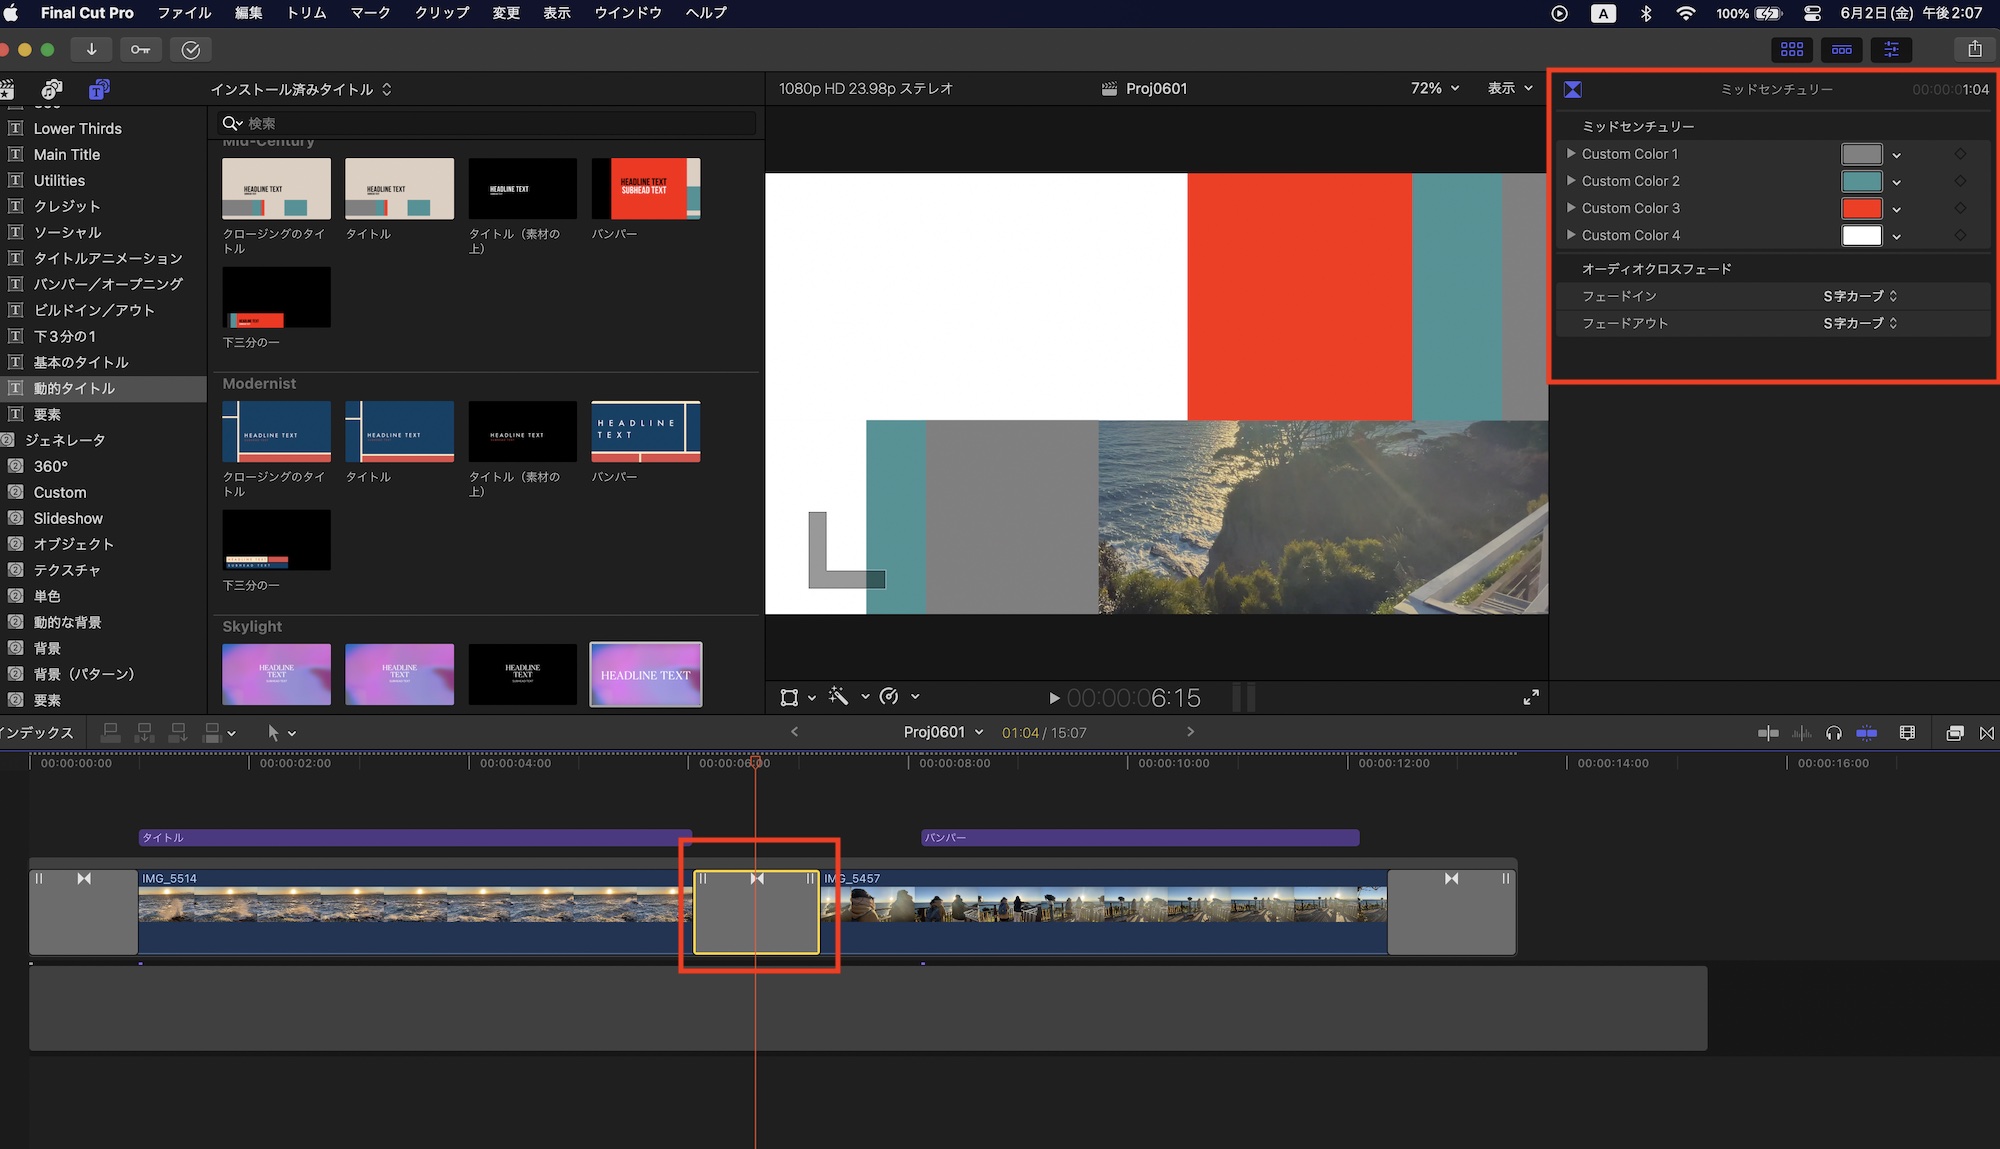The height and width of the screenshot is (1149, 2000).
Task: Open the effects browser icon
Action: click(1954, 733)
